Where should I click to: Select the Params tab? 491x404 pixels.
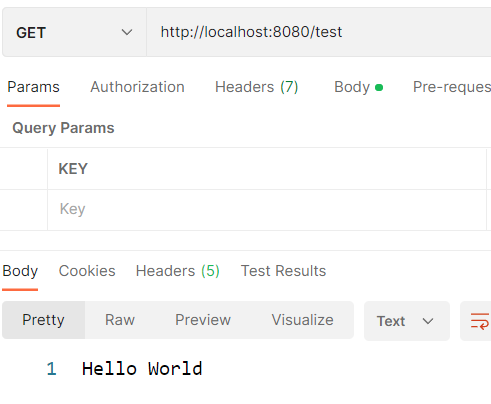(x=33, y=87)
